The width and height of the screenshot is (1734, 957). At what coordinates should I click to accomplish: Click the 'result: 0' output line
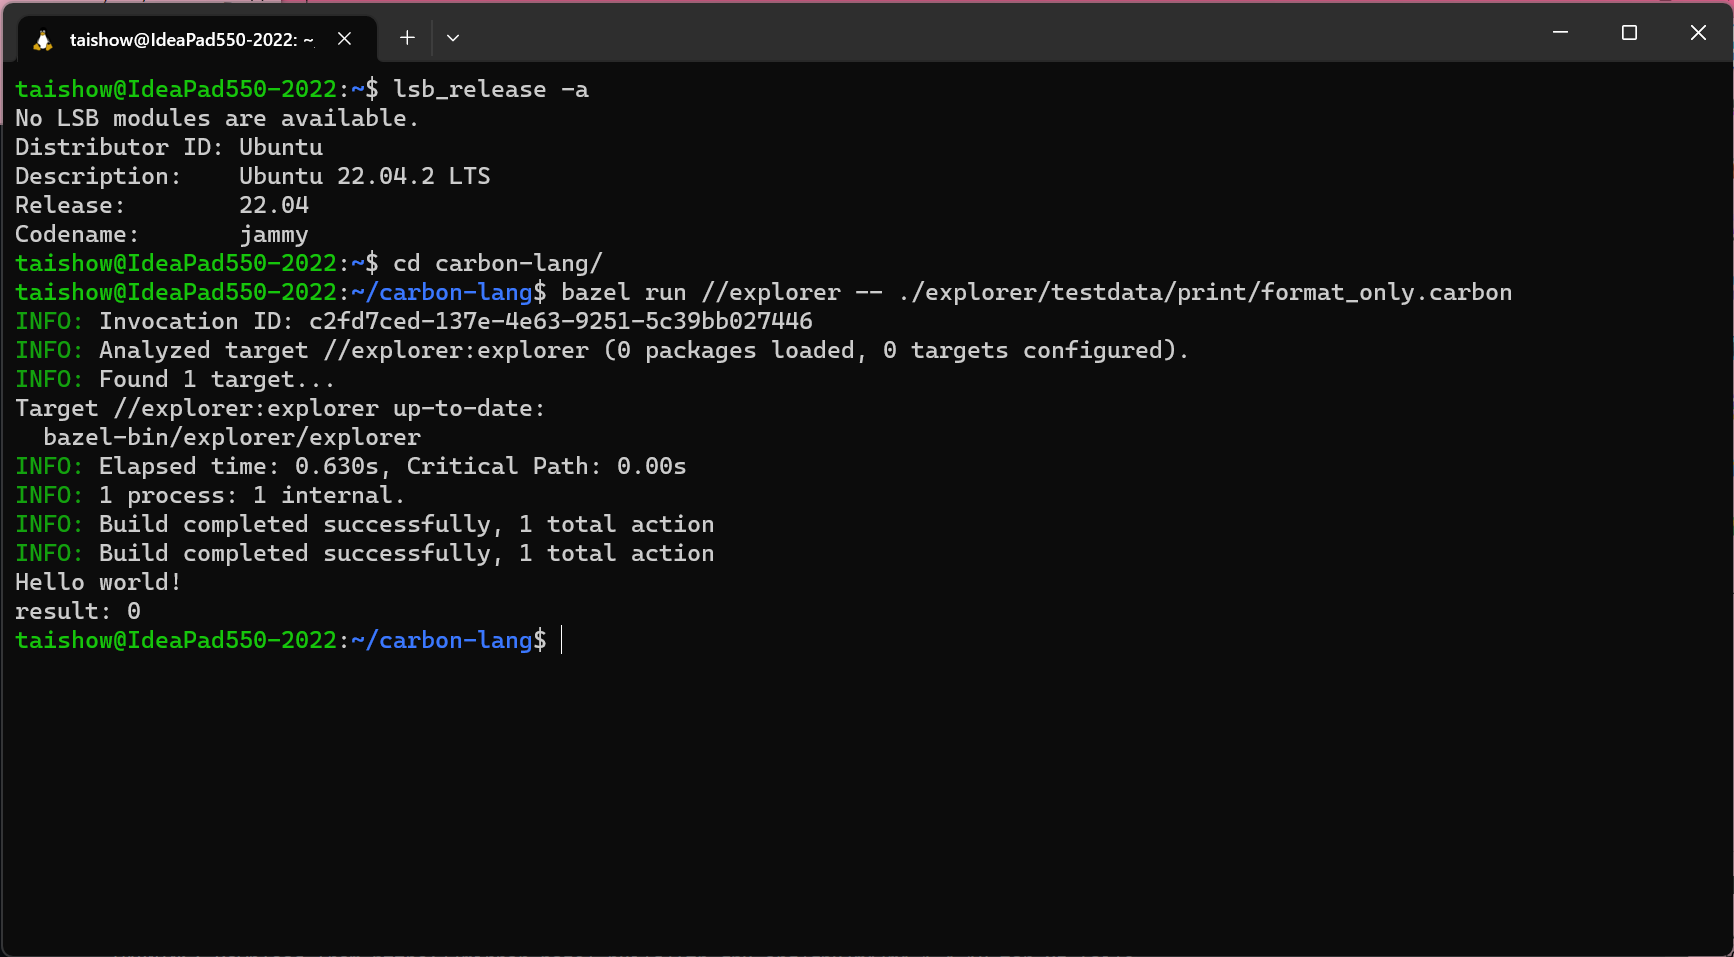(x=78, y=611)
